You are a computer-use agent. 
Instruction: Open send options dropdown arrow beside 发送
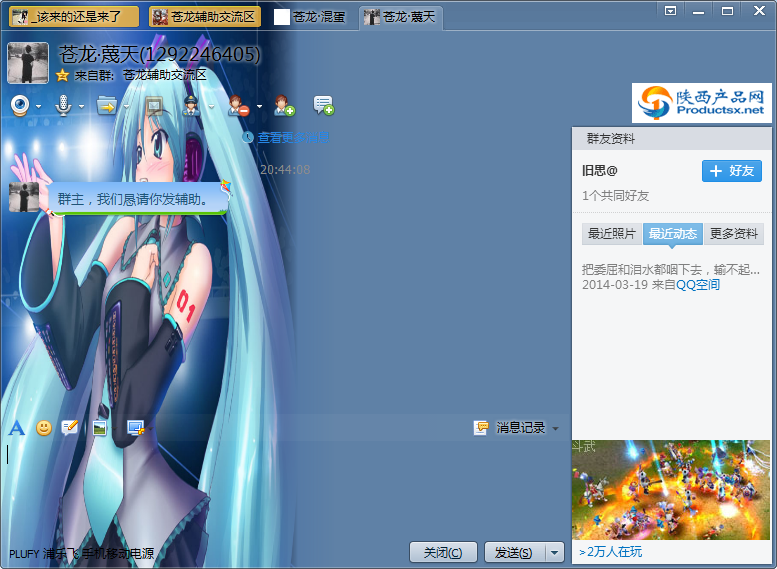555,552
